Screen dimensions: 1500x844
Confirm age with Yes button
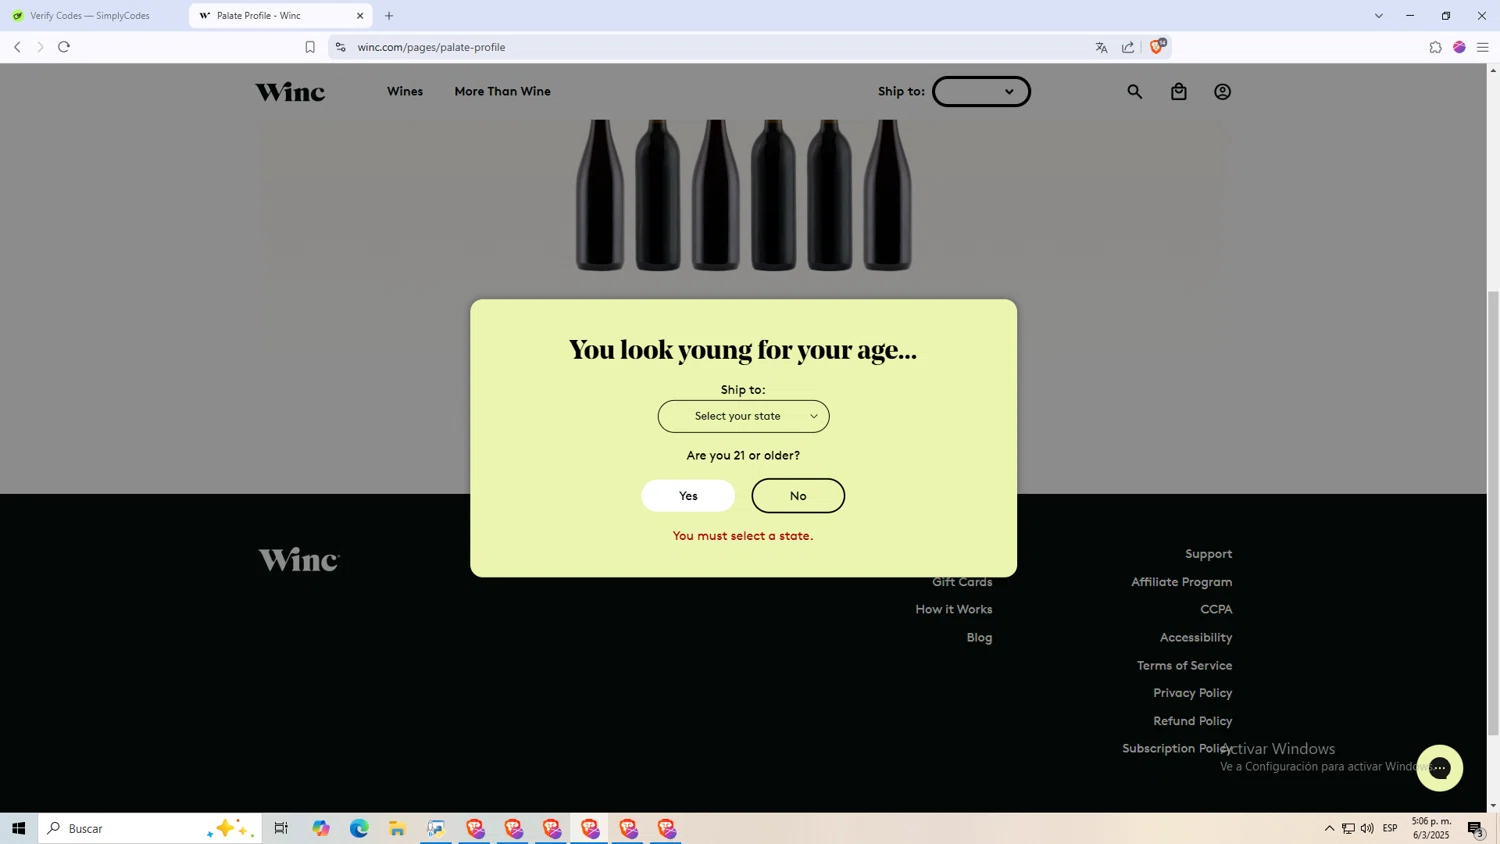point(688,496)
